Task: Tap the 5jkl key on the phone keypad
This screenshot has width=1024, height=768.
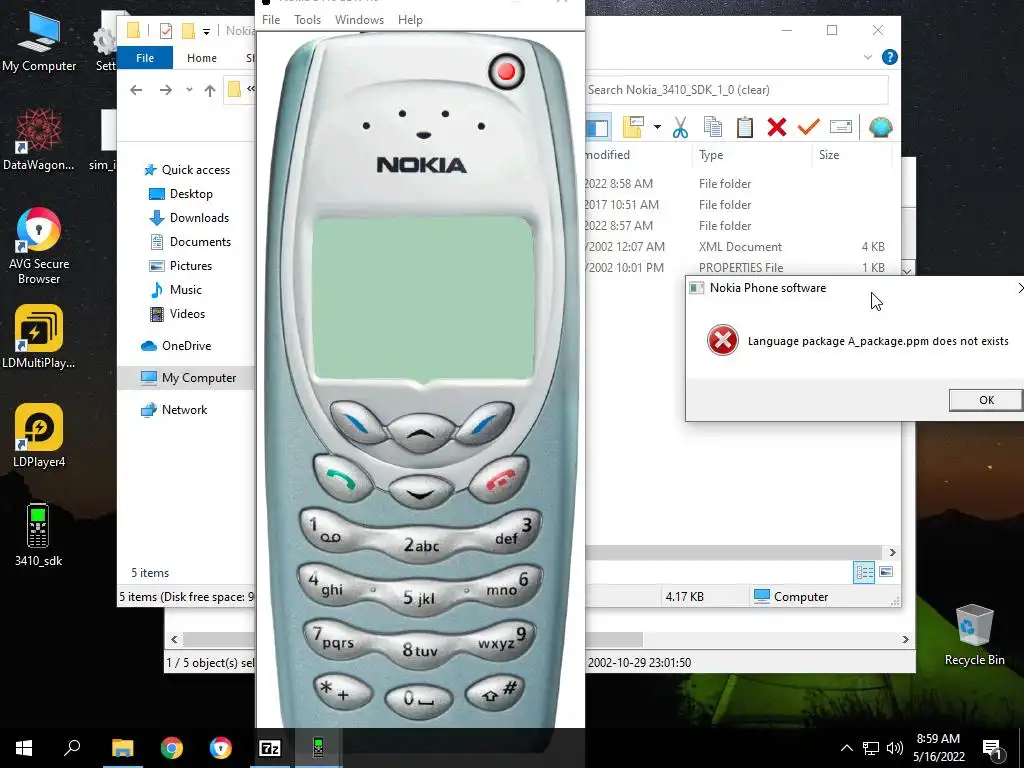Action: 419,597
